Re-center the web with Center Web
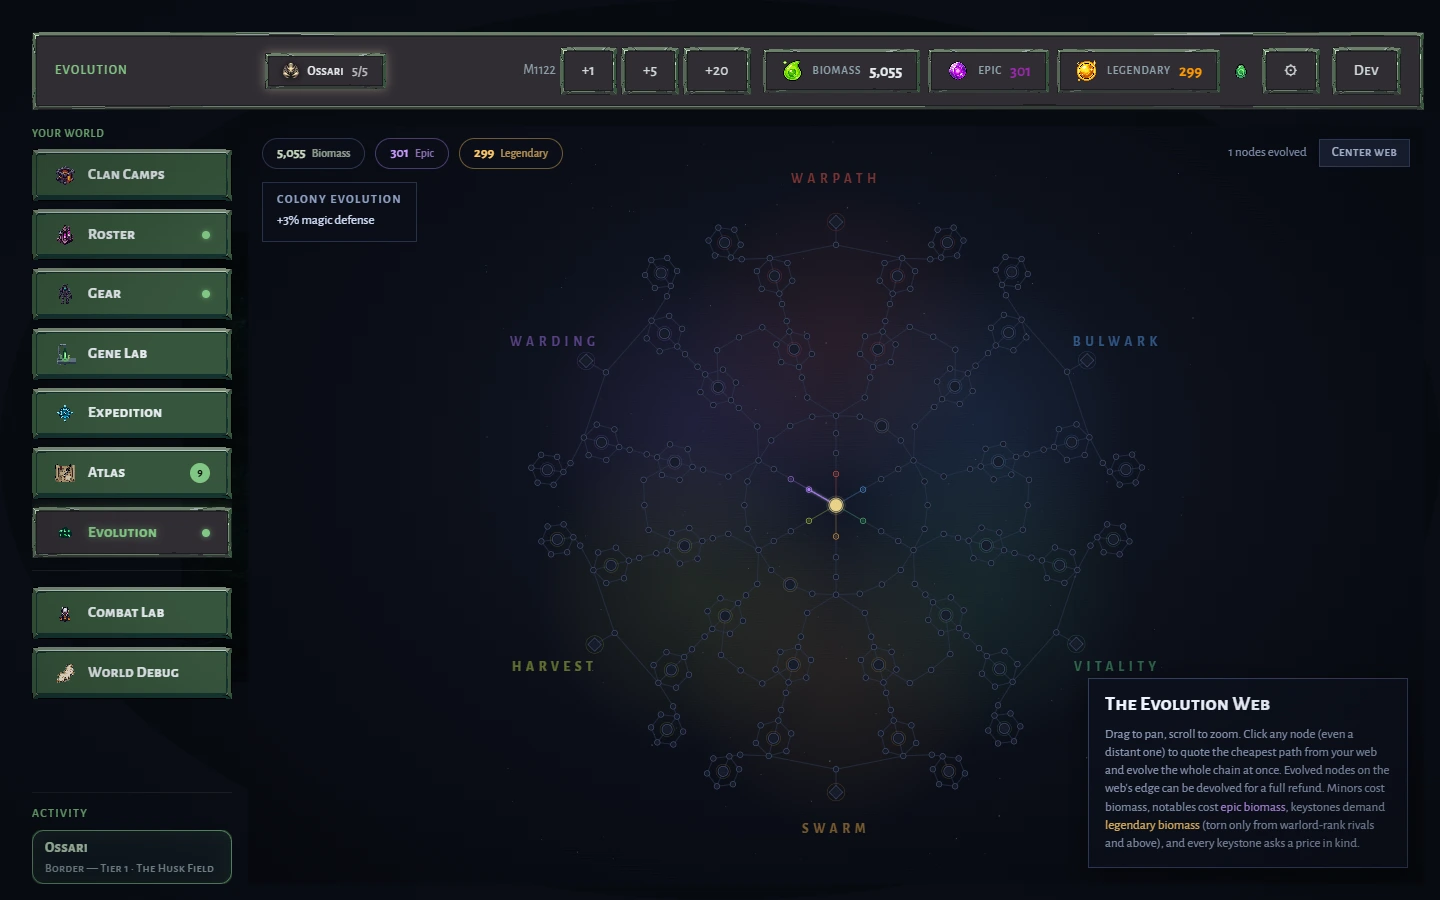This screenshot has width=1440, height=900. pyautogui.click(x=1364, y=152)
